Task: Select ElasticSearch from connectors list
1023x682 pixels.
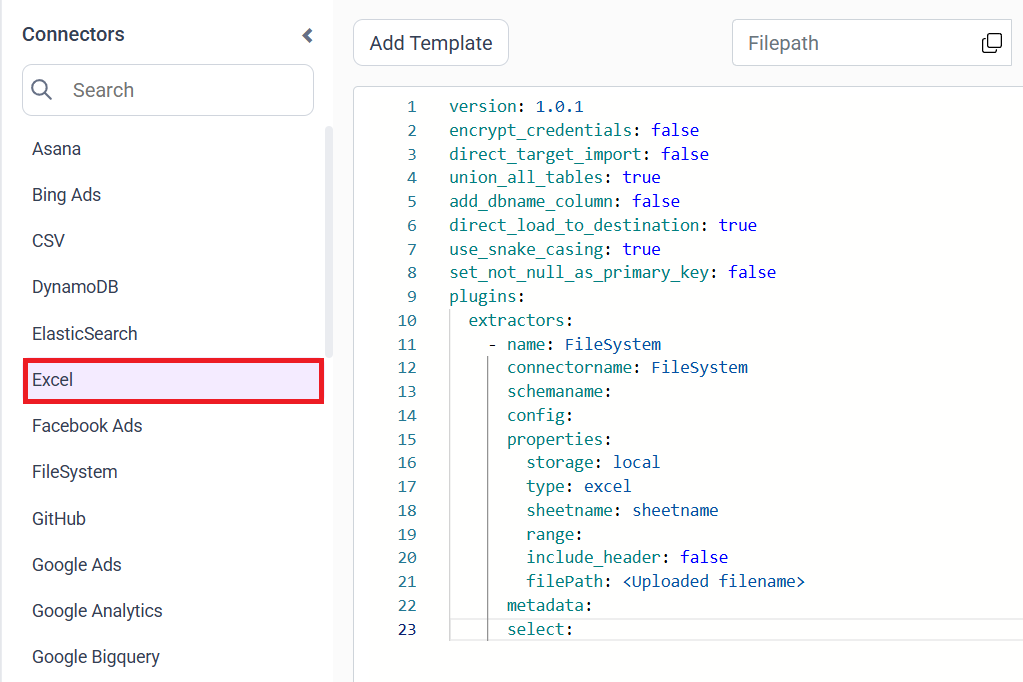Action: coord(85,334)
